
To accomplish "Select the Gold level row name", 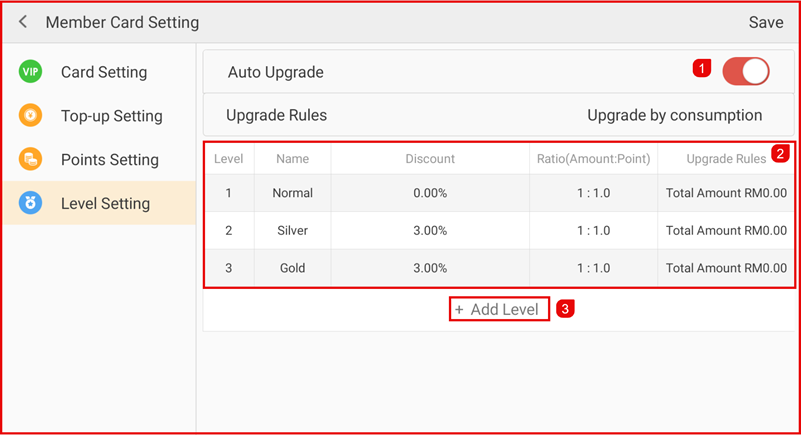I will 292,268.
